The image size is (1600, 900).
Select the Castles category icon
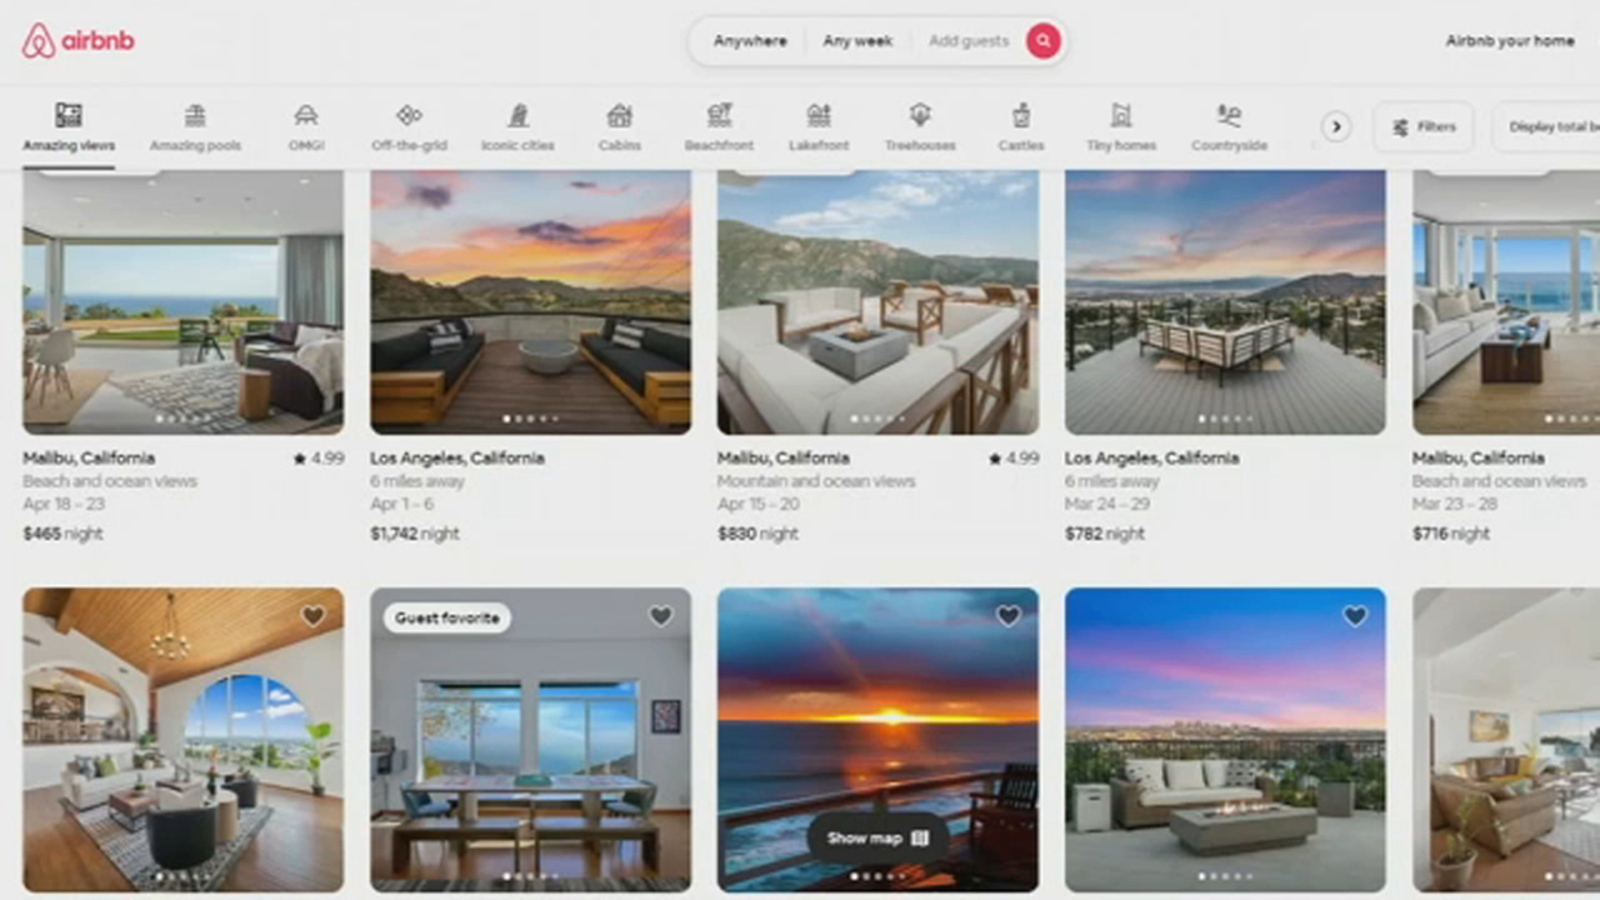tap(1021, 115)
